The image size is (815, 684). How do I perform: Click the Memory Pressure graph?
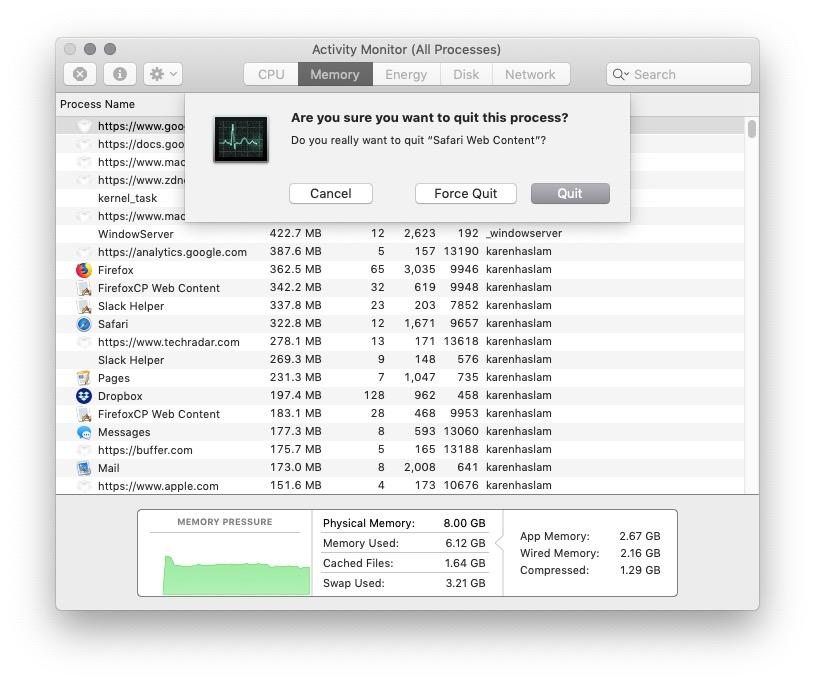236,575
